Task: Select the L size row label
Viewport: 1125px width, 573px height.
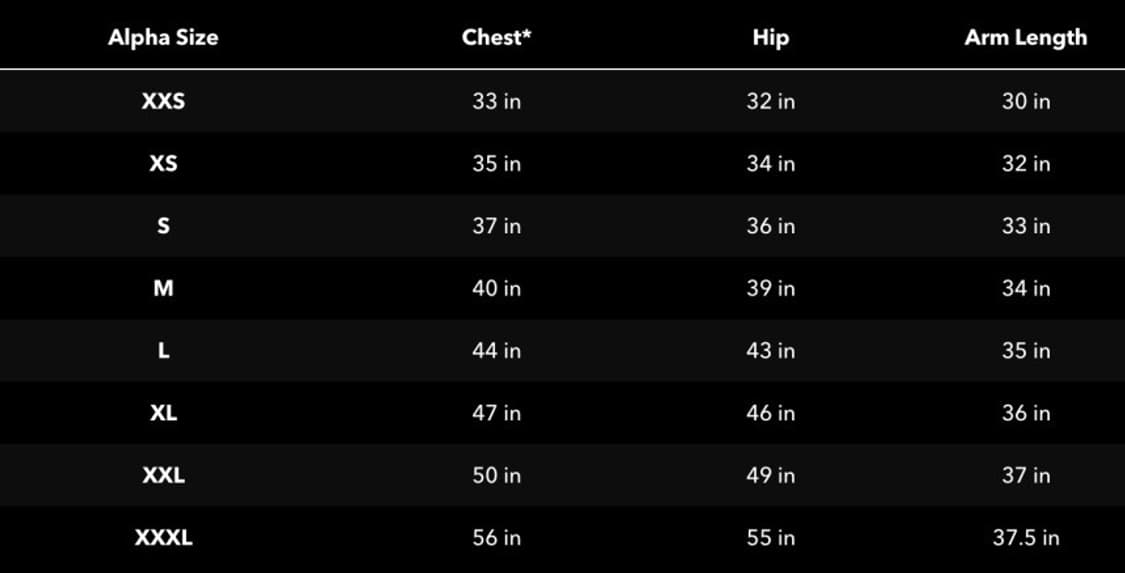Action: [163, 351]
